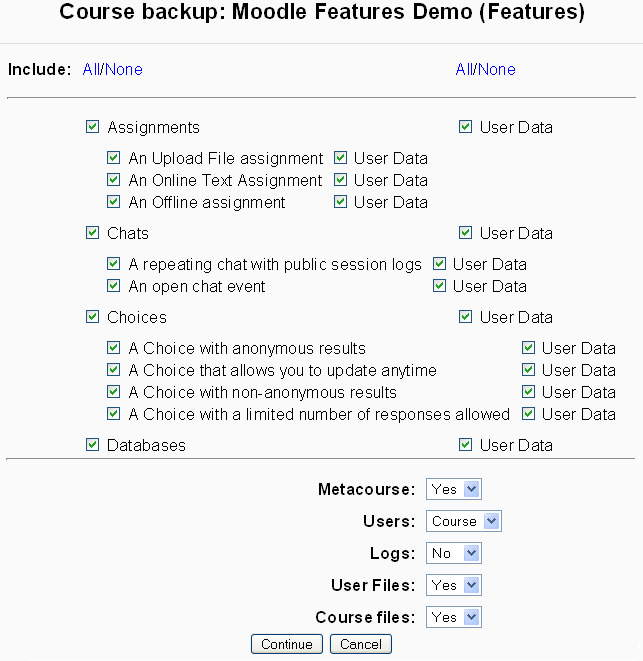Expand the Course files dropdown

[x=454, y=617]
